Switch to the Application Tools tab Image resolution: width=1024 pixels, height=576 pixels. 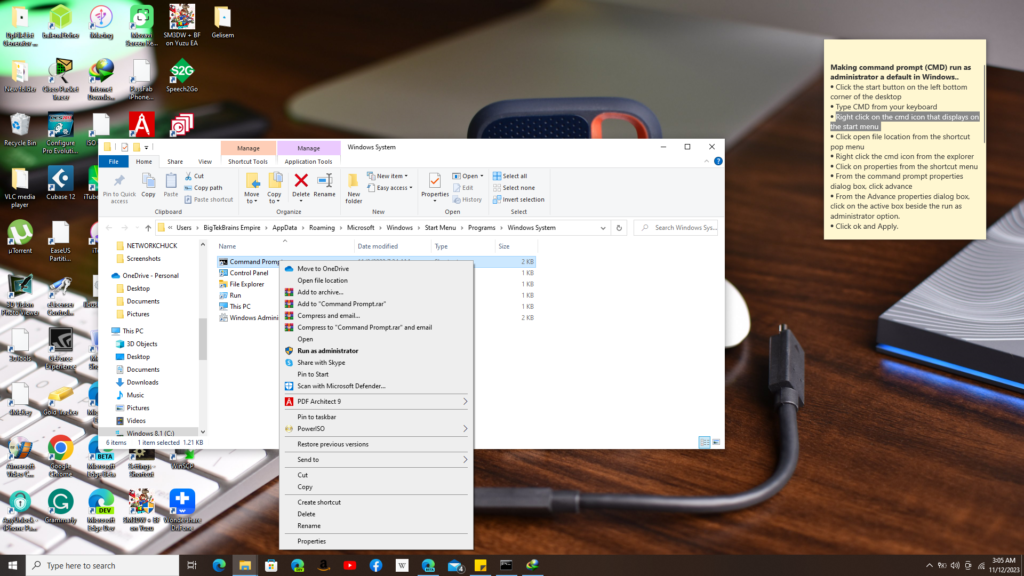(x=308, y=161)
